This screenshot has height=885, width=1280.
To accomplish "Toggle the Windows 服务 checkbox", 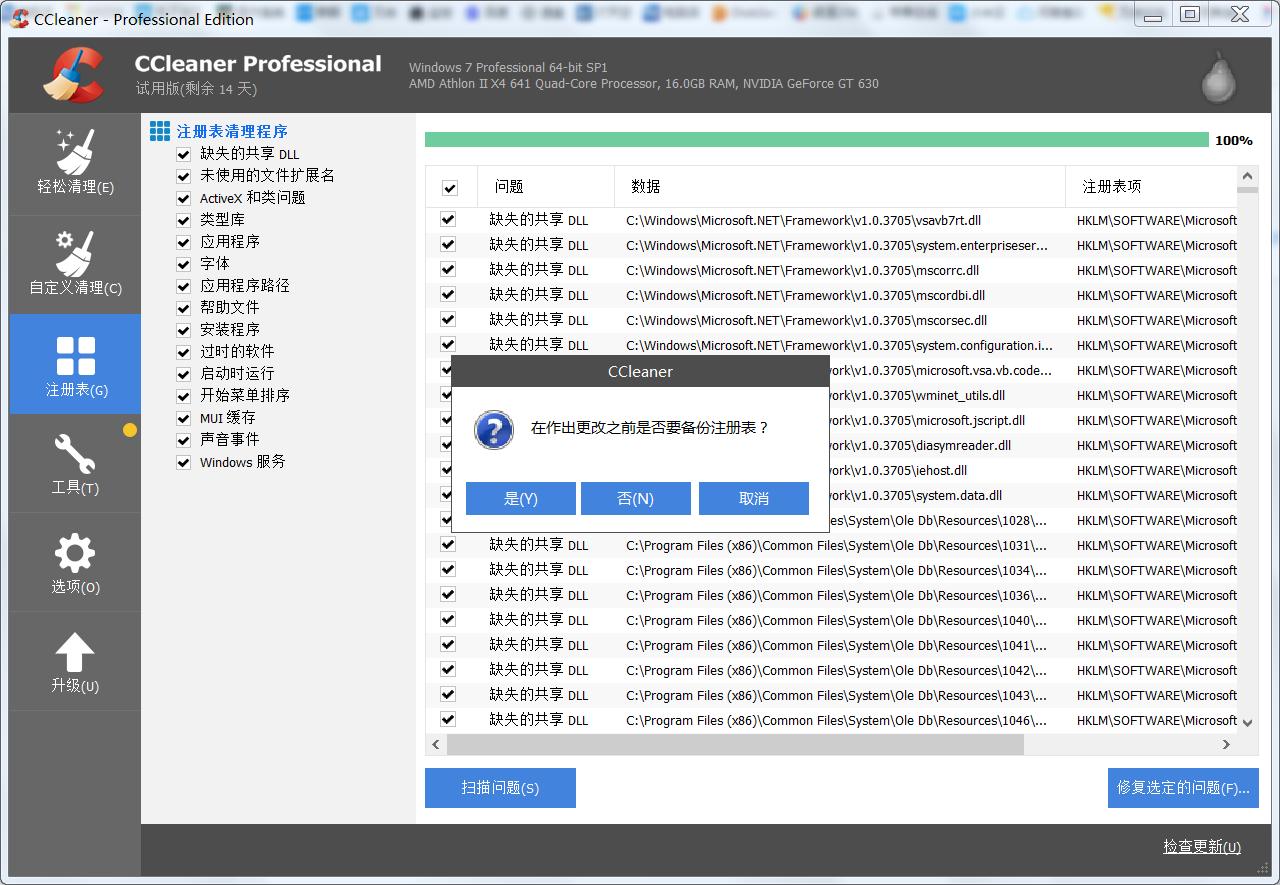I will (184, 462).
